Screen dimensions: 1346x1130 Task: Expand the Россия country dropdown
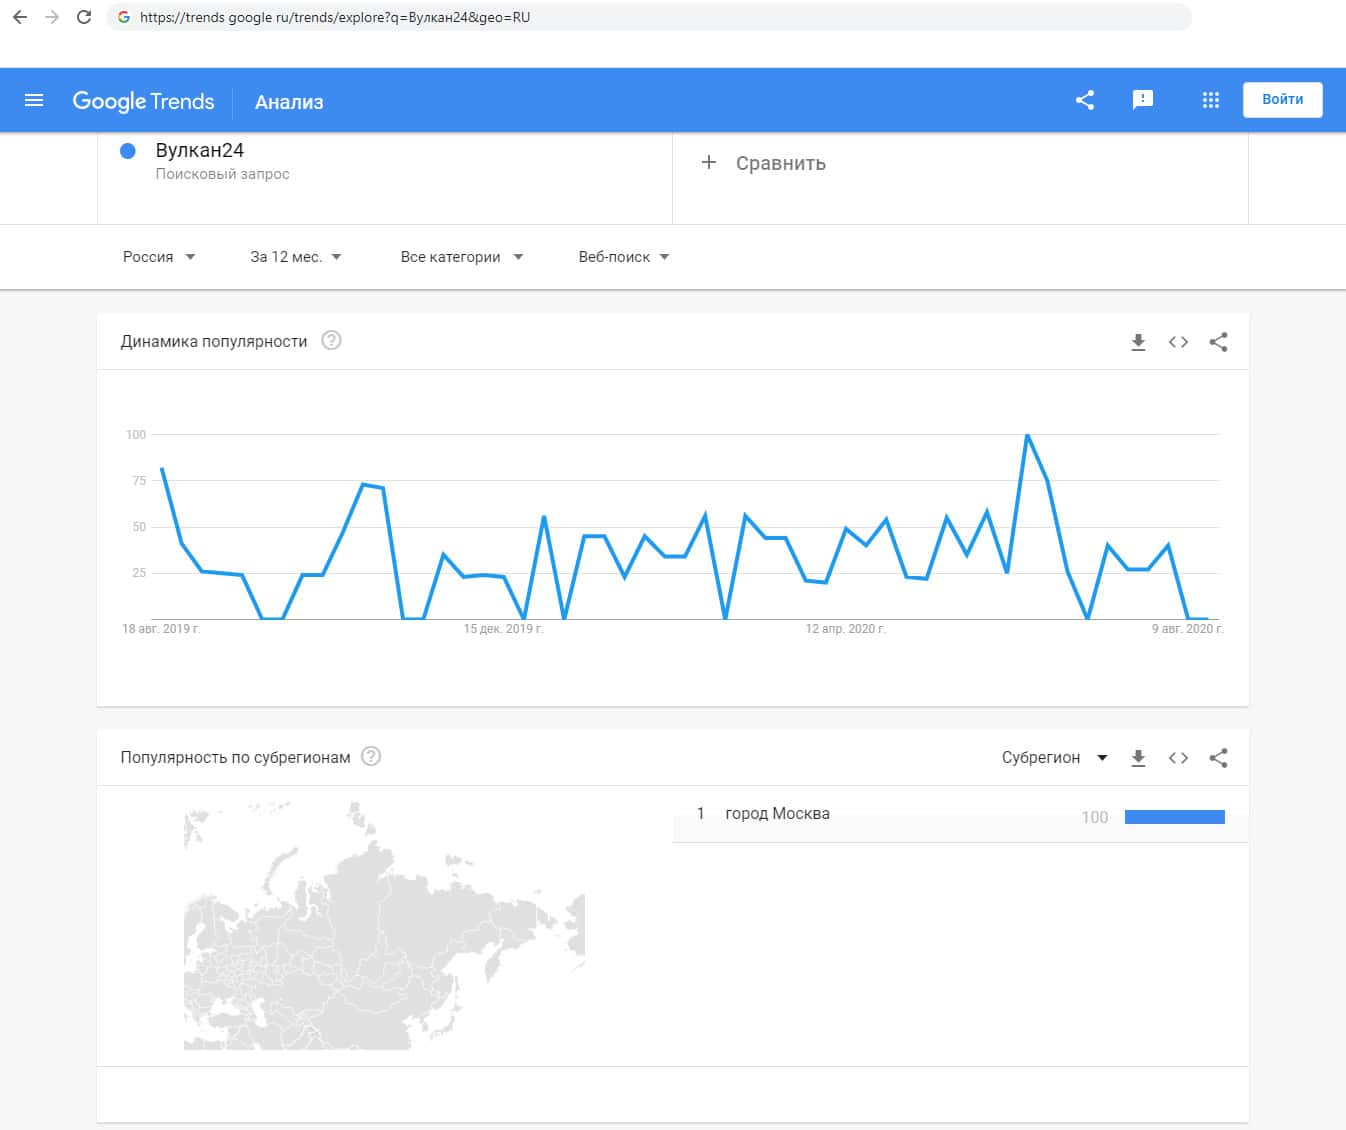click(159, 257)
